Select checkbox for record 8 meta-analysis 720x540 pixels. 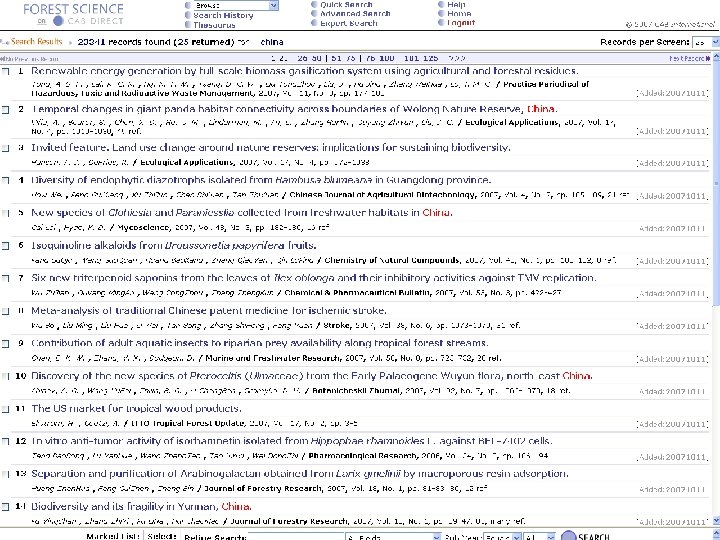6,311
